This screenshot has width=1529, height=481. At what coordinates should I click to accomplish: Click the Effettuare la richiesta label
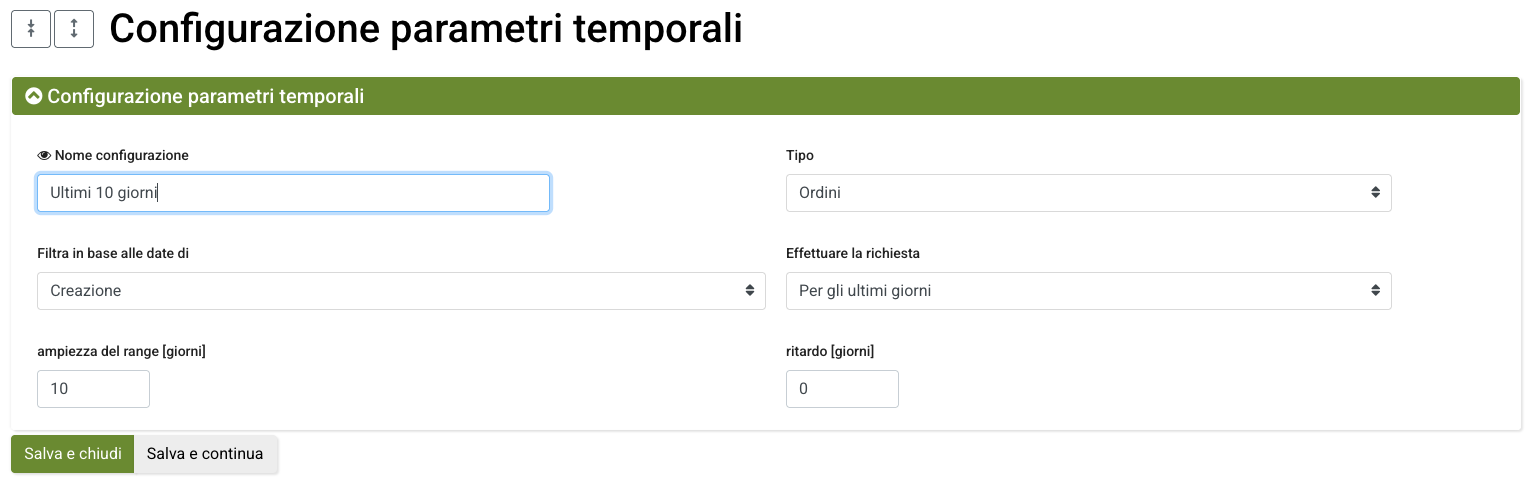pos(853,254)
